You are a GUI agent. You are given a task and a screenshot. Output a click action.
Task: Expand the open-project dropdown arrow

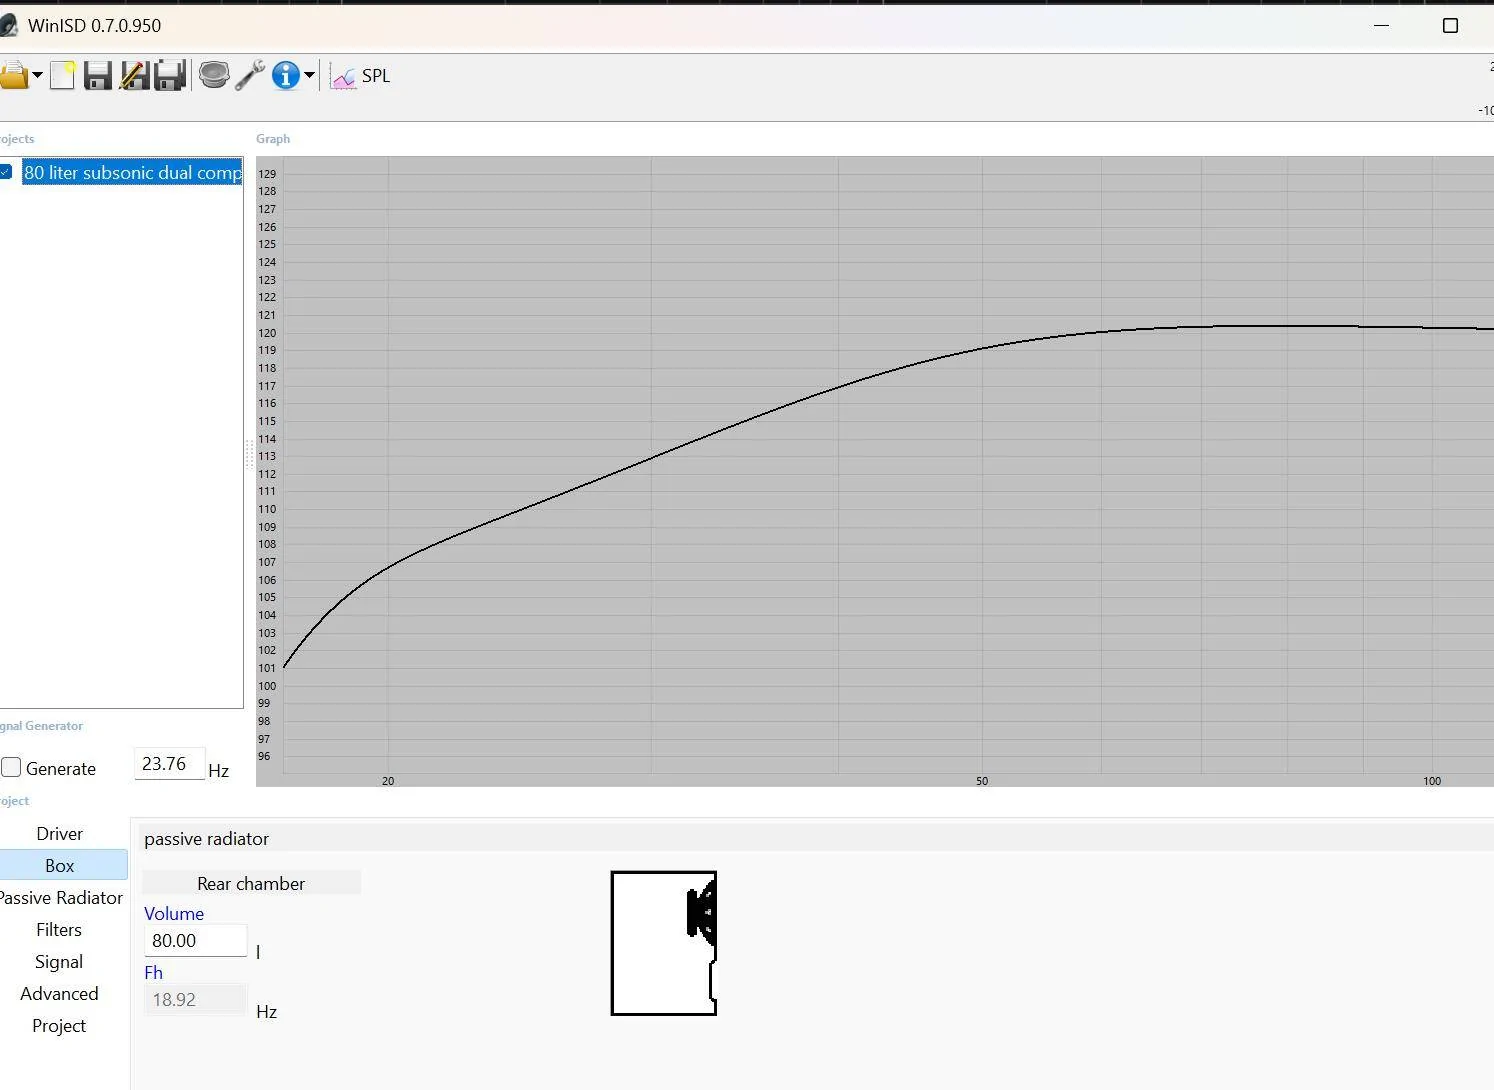(37, 75)
